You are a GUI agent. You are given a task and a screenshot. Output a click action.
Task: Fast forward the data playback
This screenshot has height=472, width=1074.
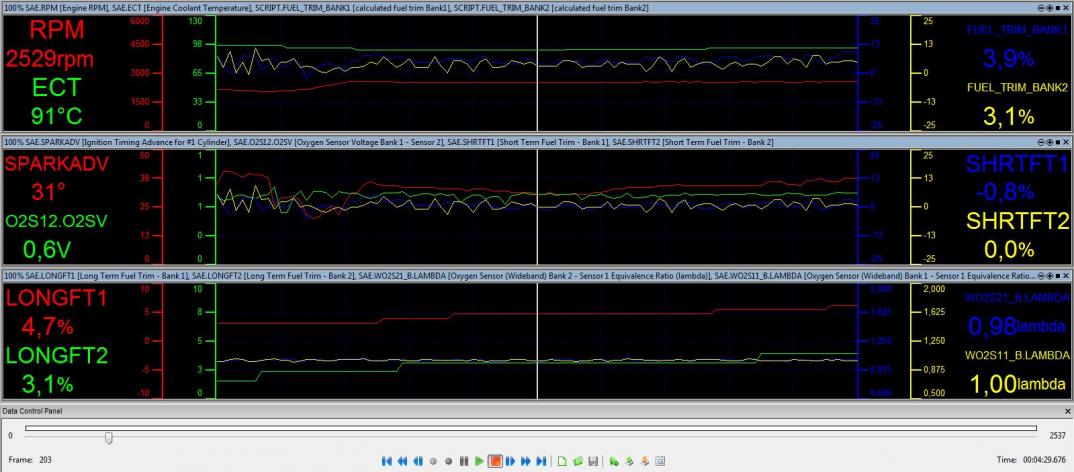pos(525,461)
